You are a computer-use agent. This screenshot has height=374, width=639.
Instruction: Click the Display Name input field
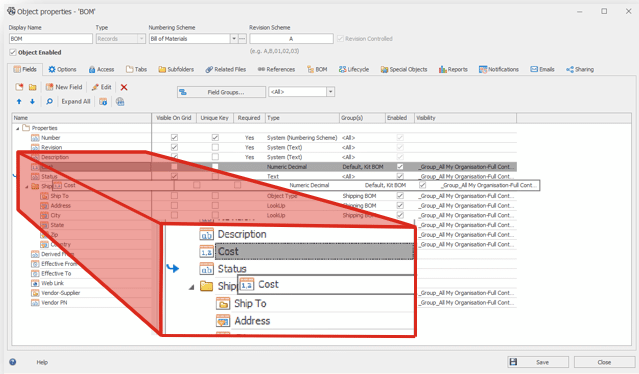(x=51, y=39)
